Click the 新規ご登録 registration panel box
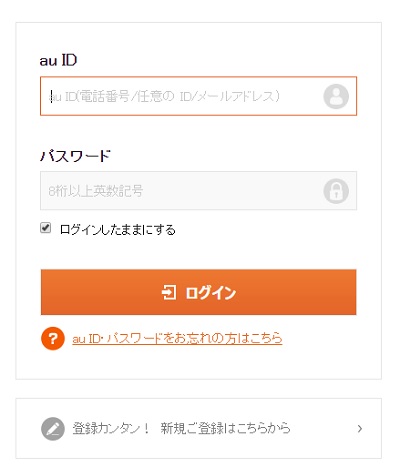400x467 pixels. point(199,428)
